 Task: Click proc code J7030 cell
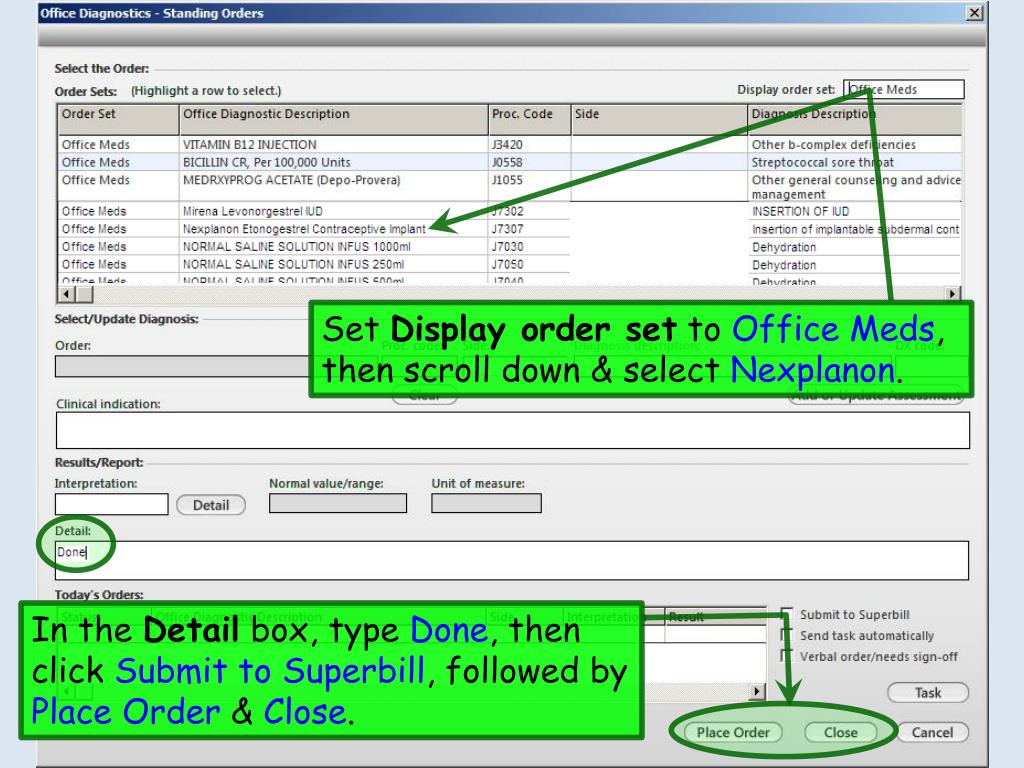(x=529, y=246)
